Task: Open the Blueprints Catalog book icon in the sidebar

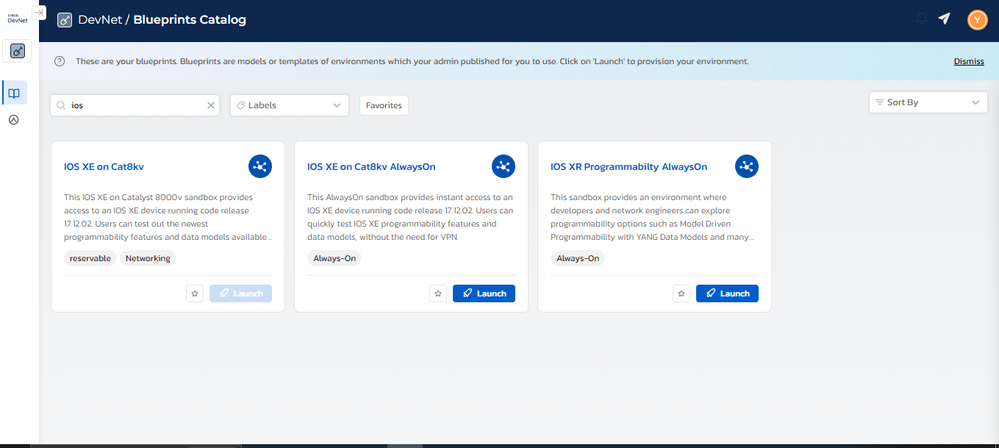Action: [x=14, y=93]
